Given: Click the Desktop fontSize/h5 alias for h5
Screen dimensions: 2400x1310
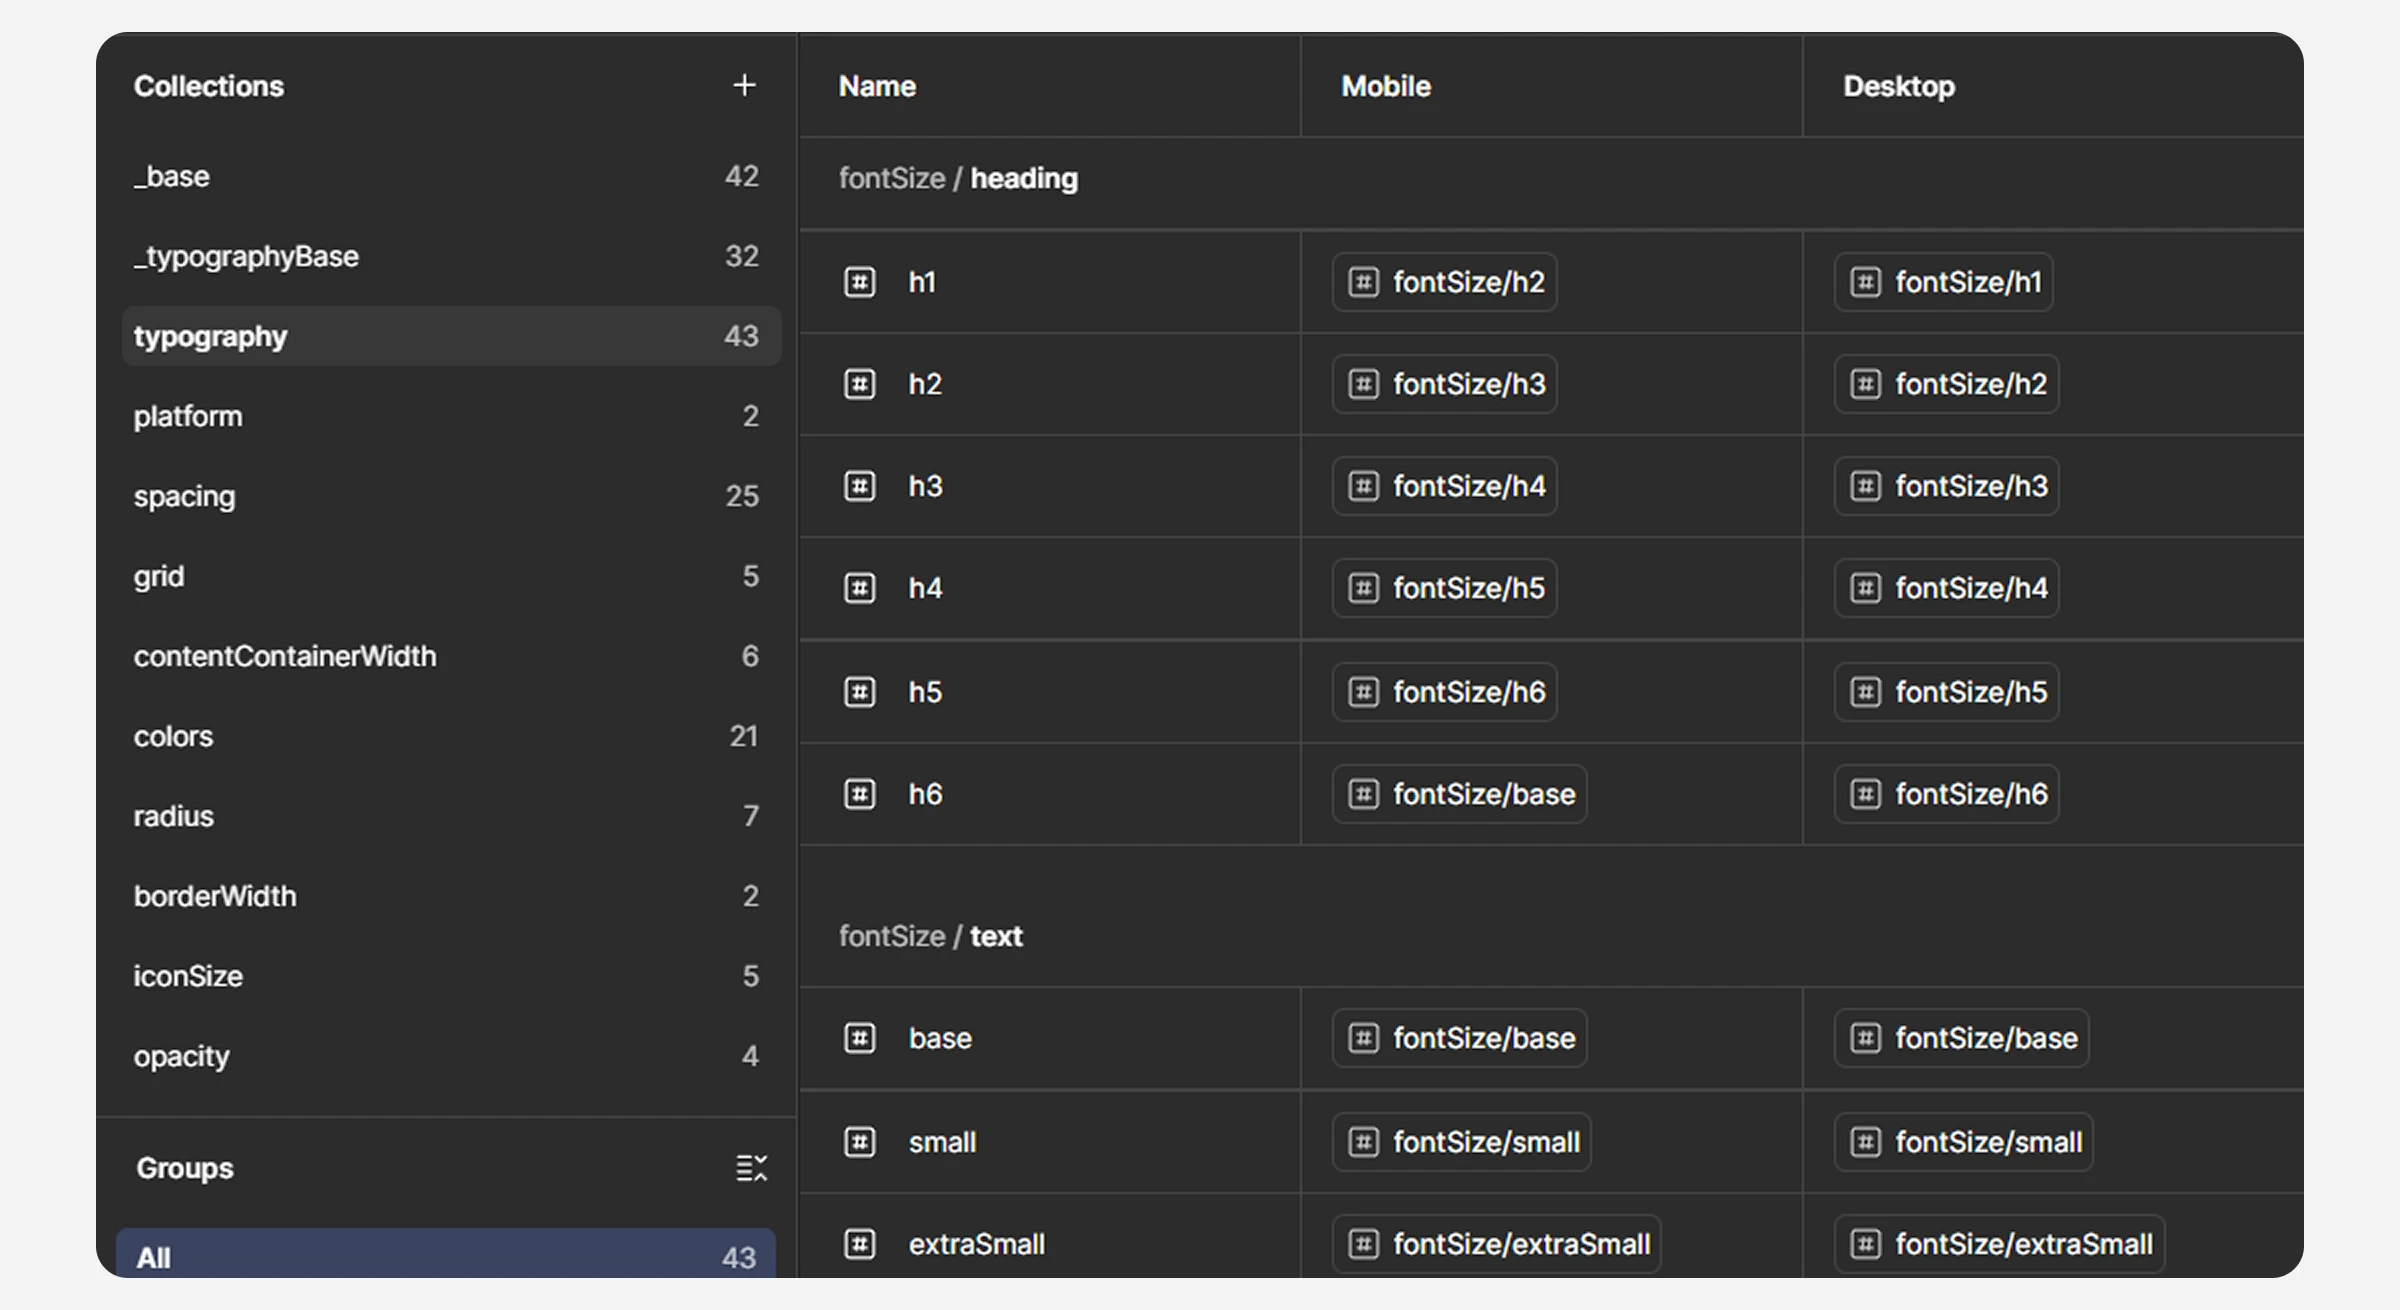Looking at the screenshot, I should (x=1947, y=692).
